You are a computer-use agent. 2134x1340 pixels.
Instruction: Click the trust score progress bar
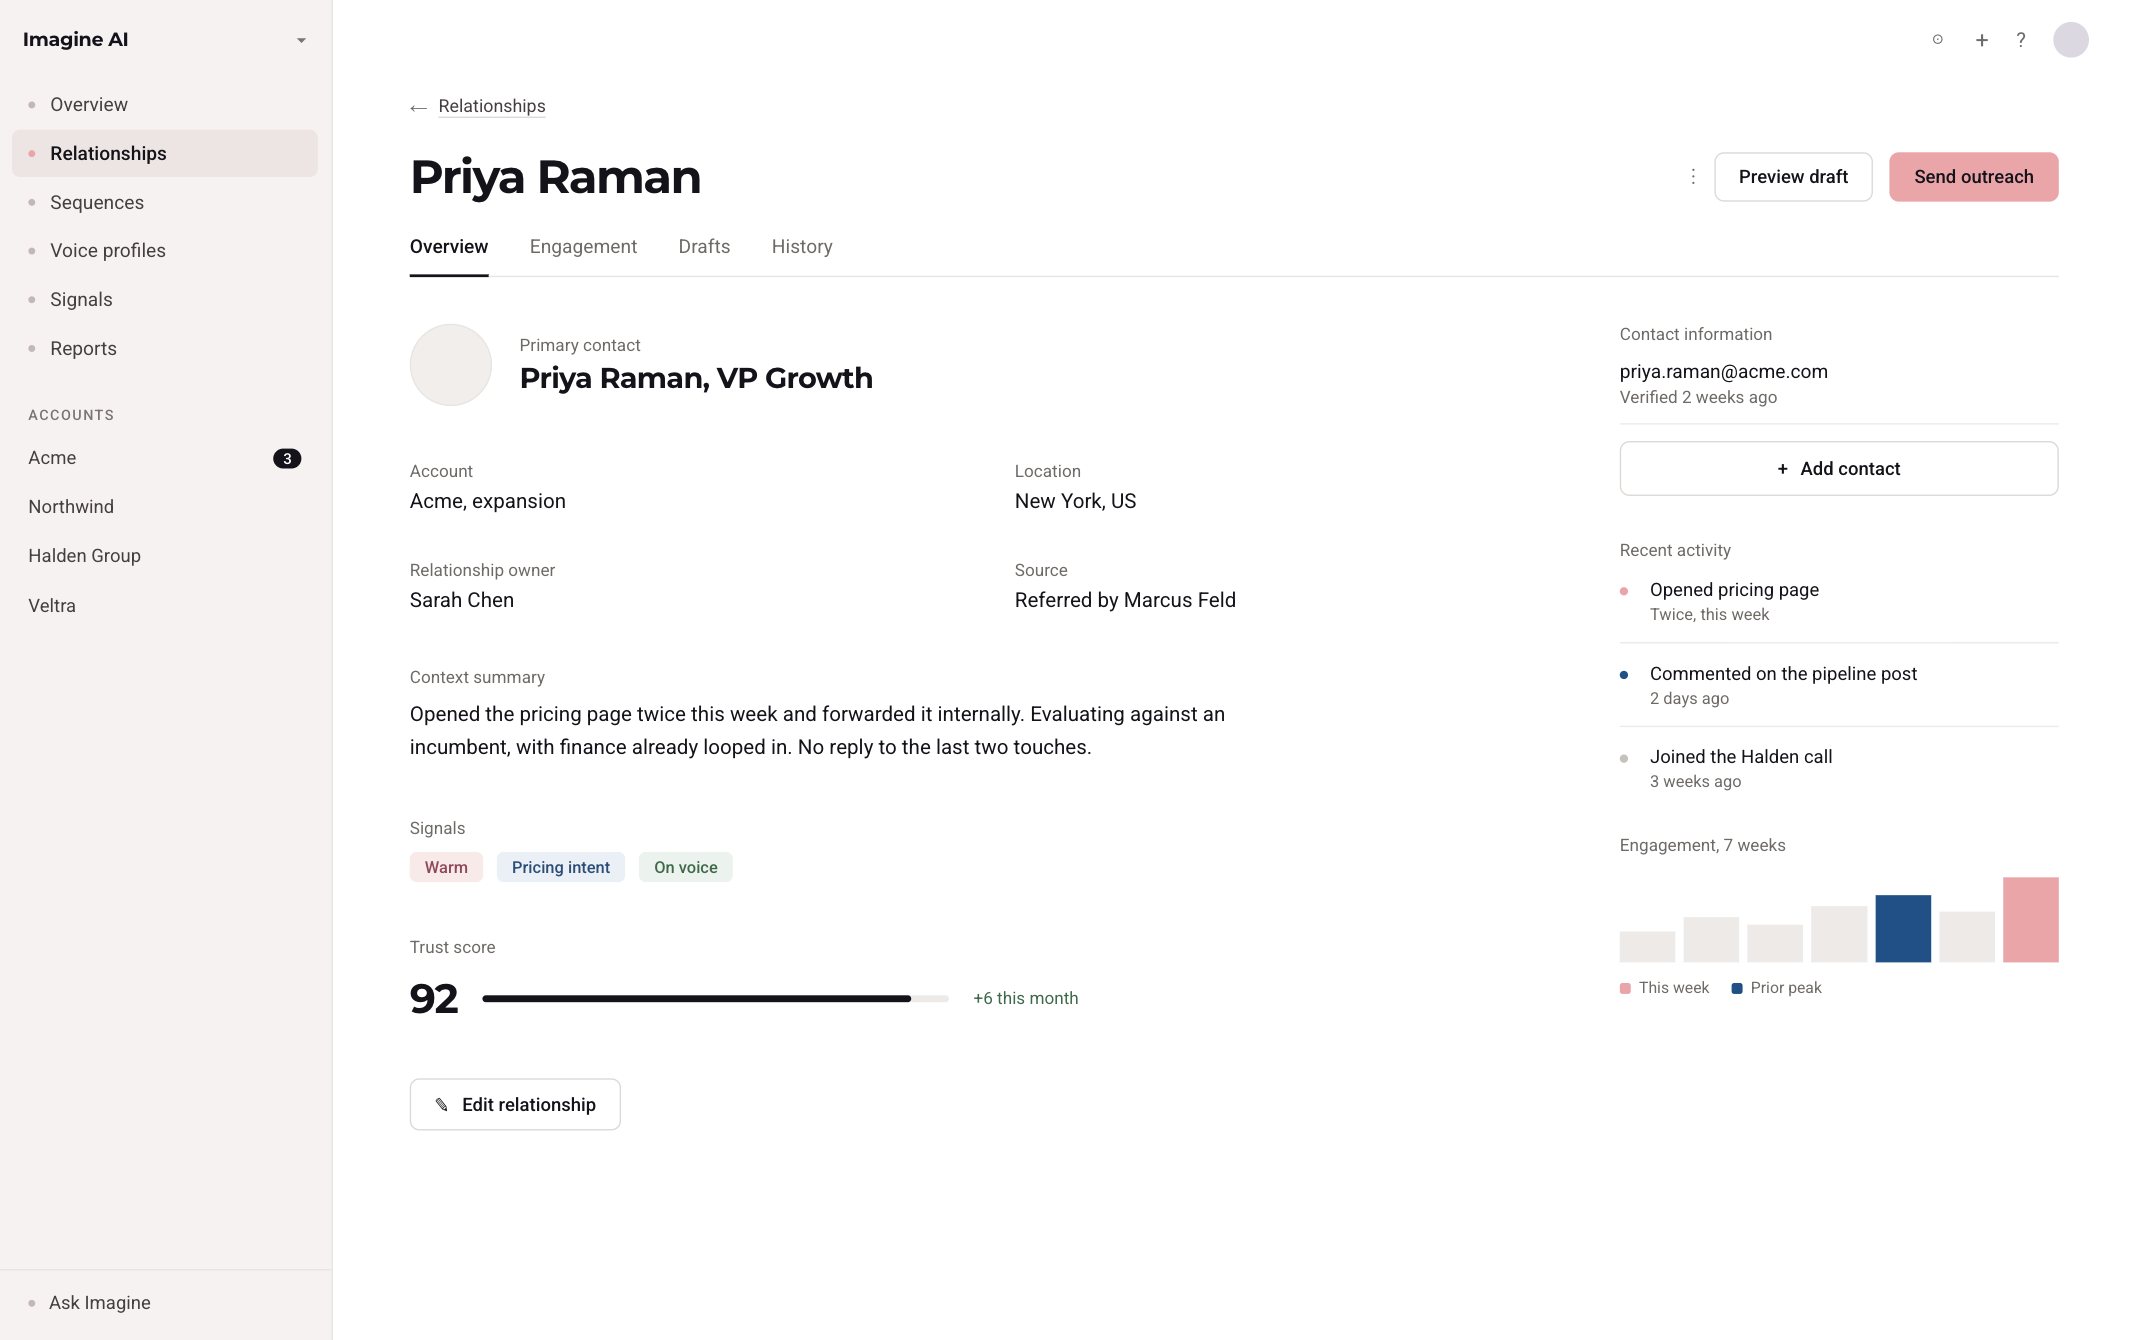coord(715,998)
